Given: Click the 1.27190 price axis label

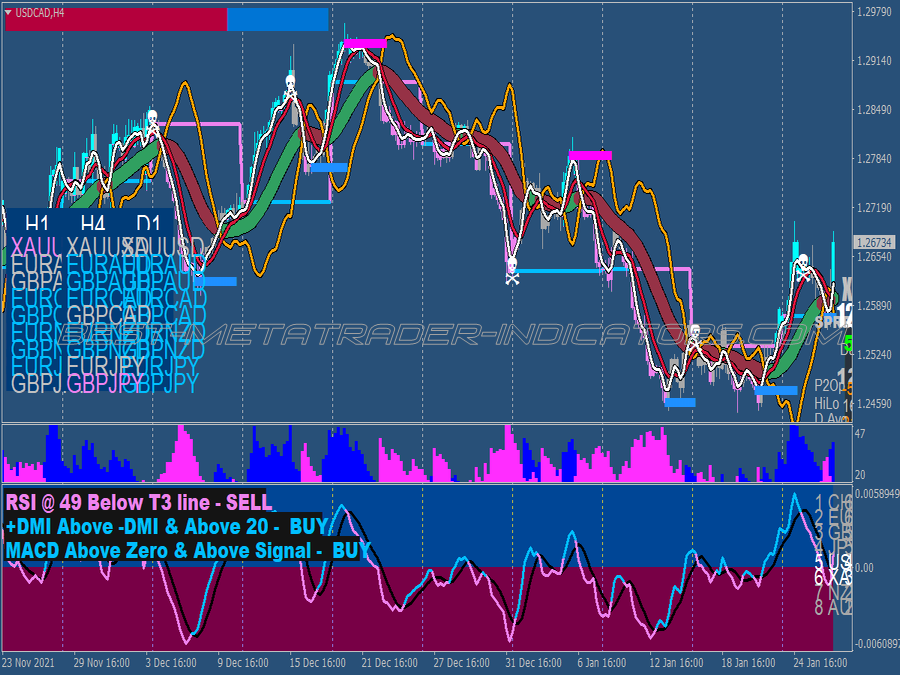Looking at the screenshot, I should [874, 207].
